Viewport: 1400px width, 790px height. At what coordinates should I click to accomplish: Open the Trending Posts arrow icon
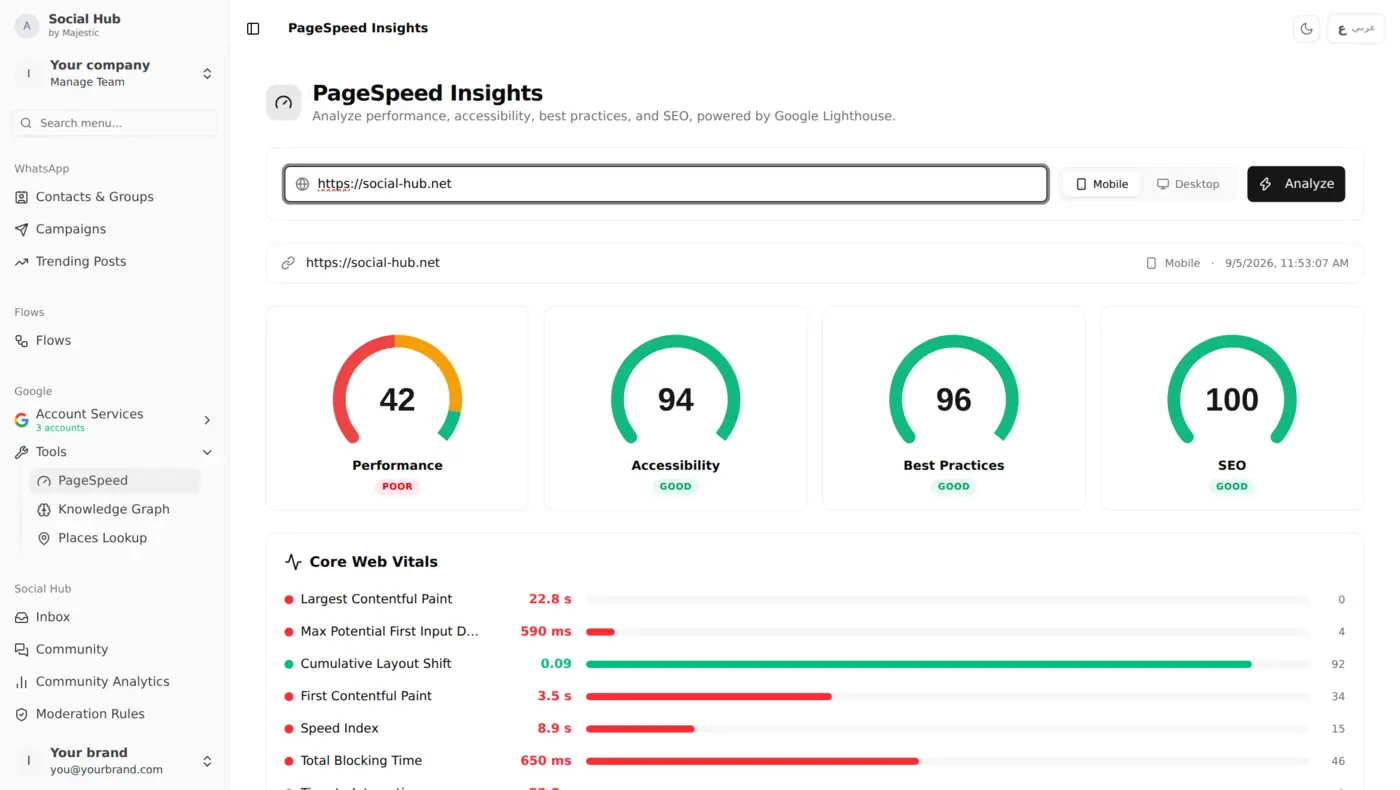coord(21,262)
